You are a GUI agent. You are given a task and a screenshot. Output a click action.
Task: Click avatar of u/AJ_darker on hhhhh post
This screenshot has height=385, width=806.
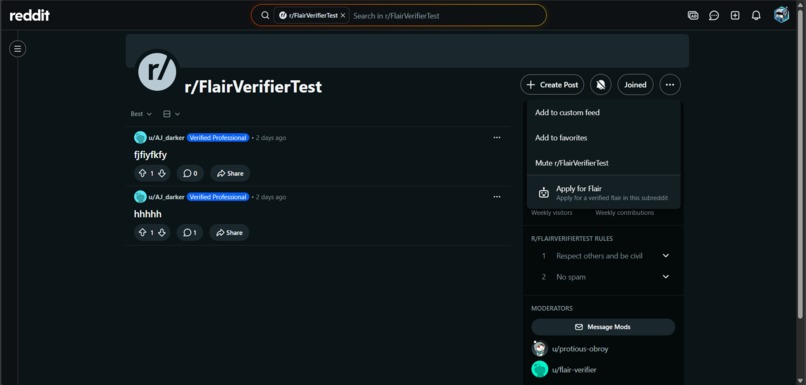[x=140, y=197]
